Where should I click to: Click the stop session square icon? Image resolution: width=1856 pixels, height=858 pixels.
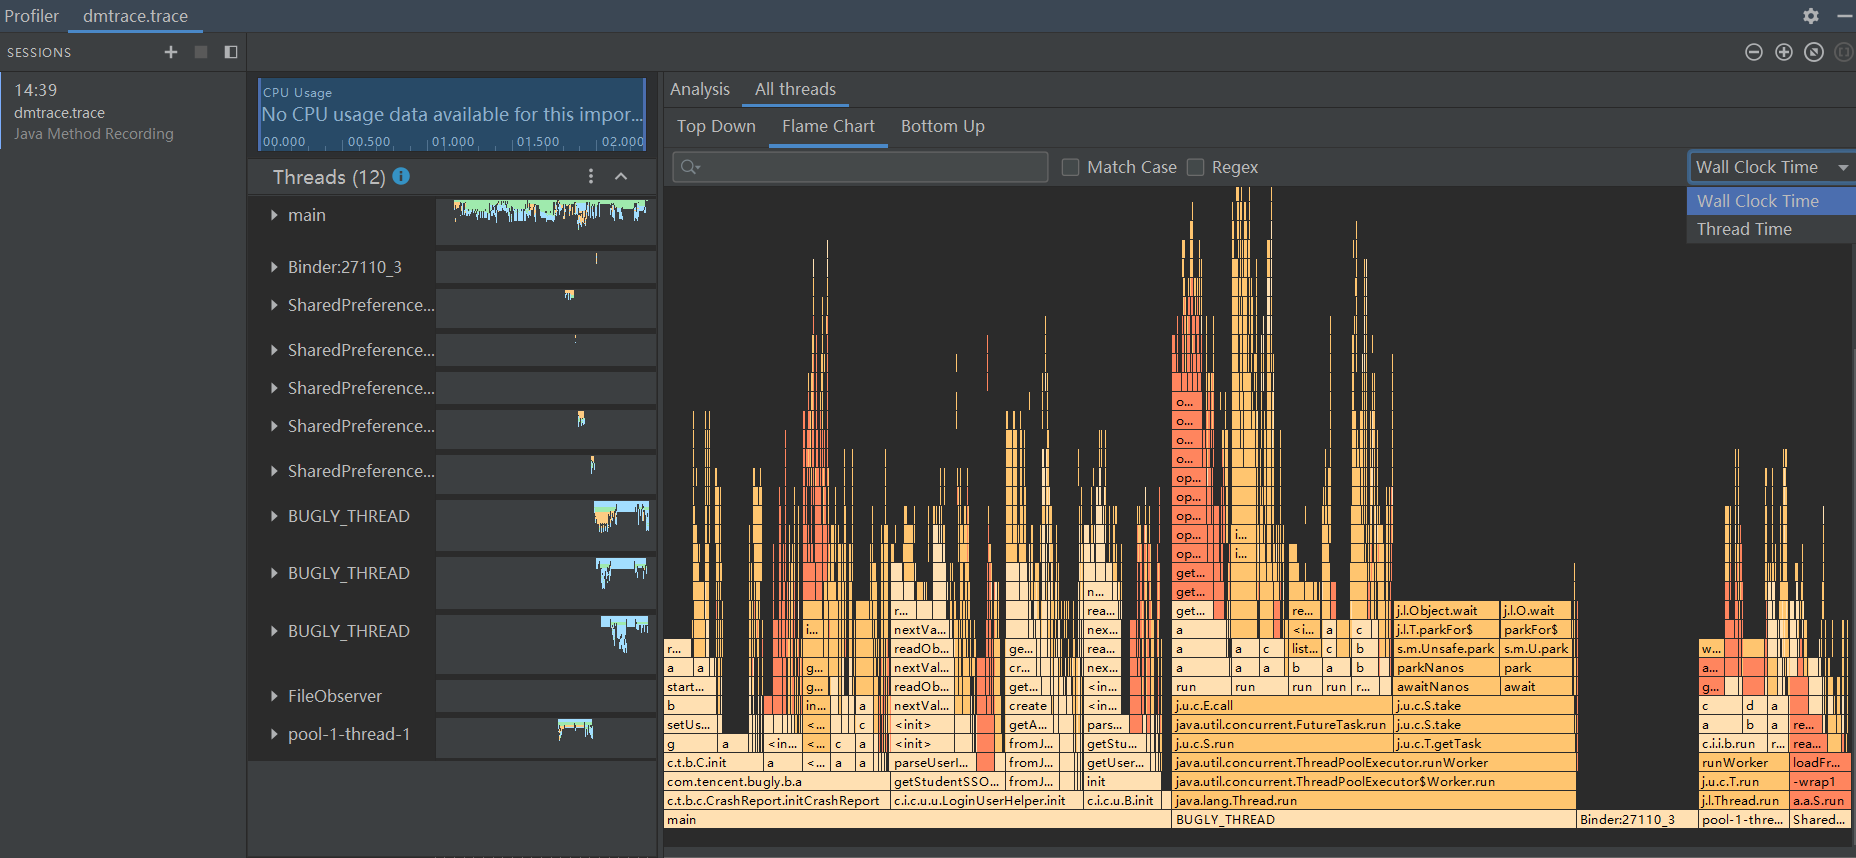(x=201, y=52)
